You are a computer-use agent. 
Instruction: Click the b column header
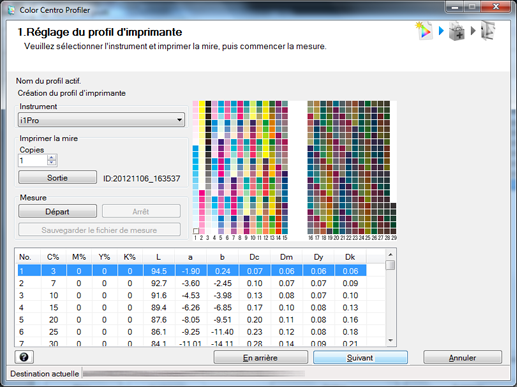tap(223, 257)
